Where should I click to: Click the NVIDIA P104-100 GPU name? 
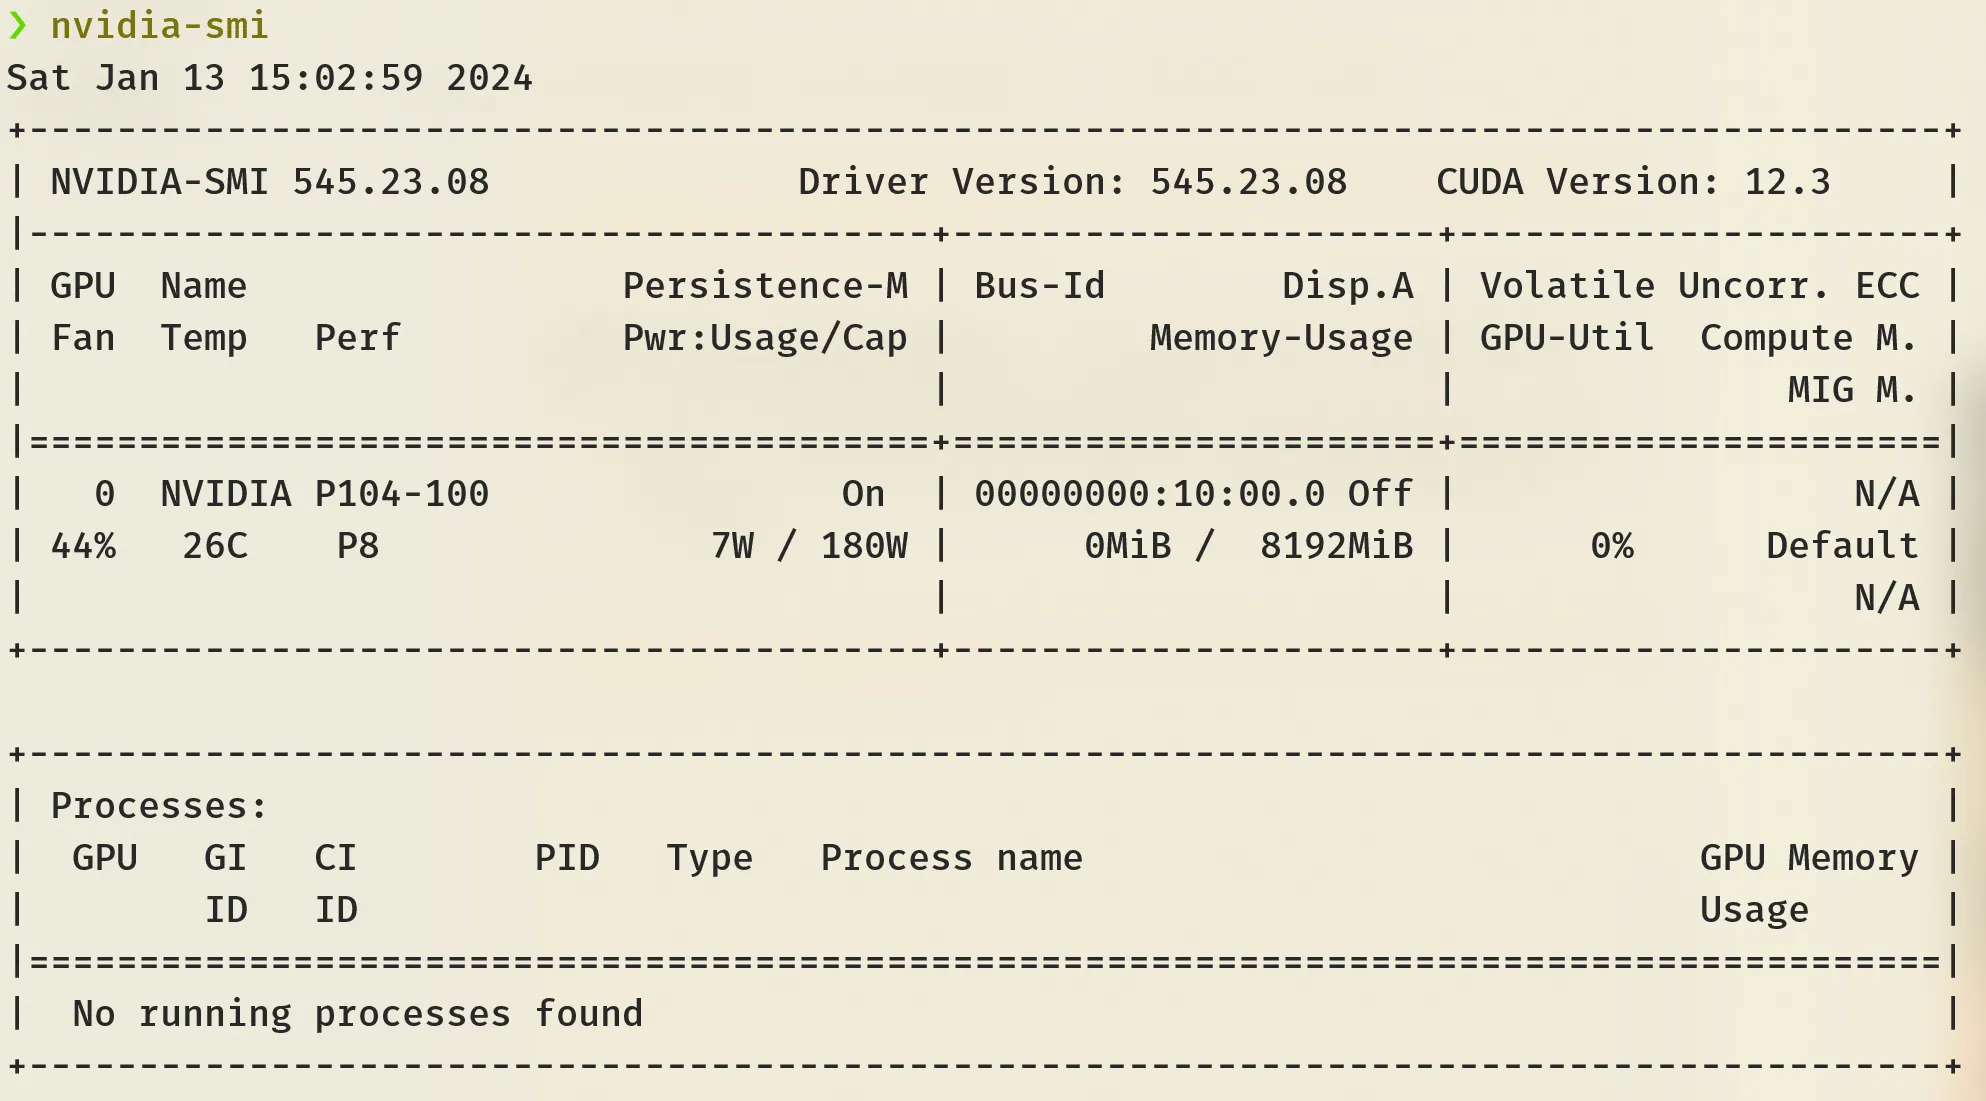tap(324, 494)
